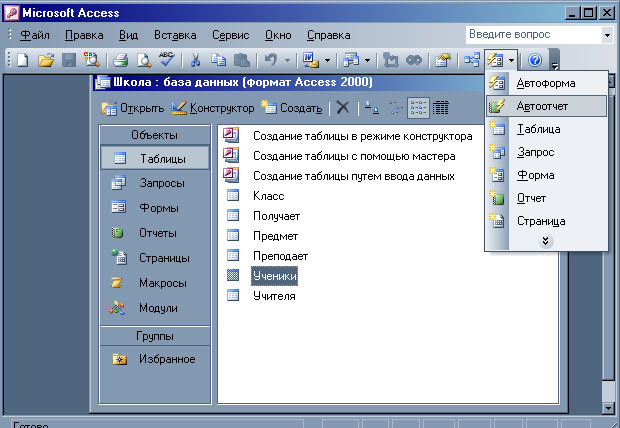This screenshot has height=428, width=620.
Task: Select Таблицы in Objects pane
Action: point(155,159)
